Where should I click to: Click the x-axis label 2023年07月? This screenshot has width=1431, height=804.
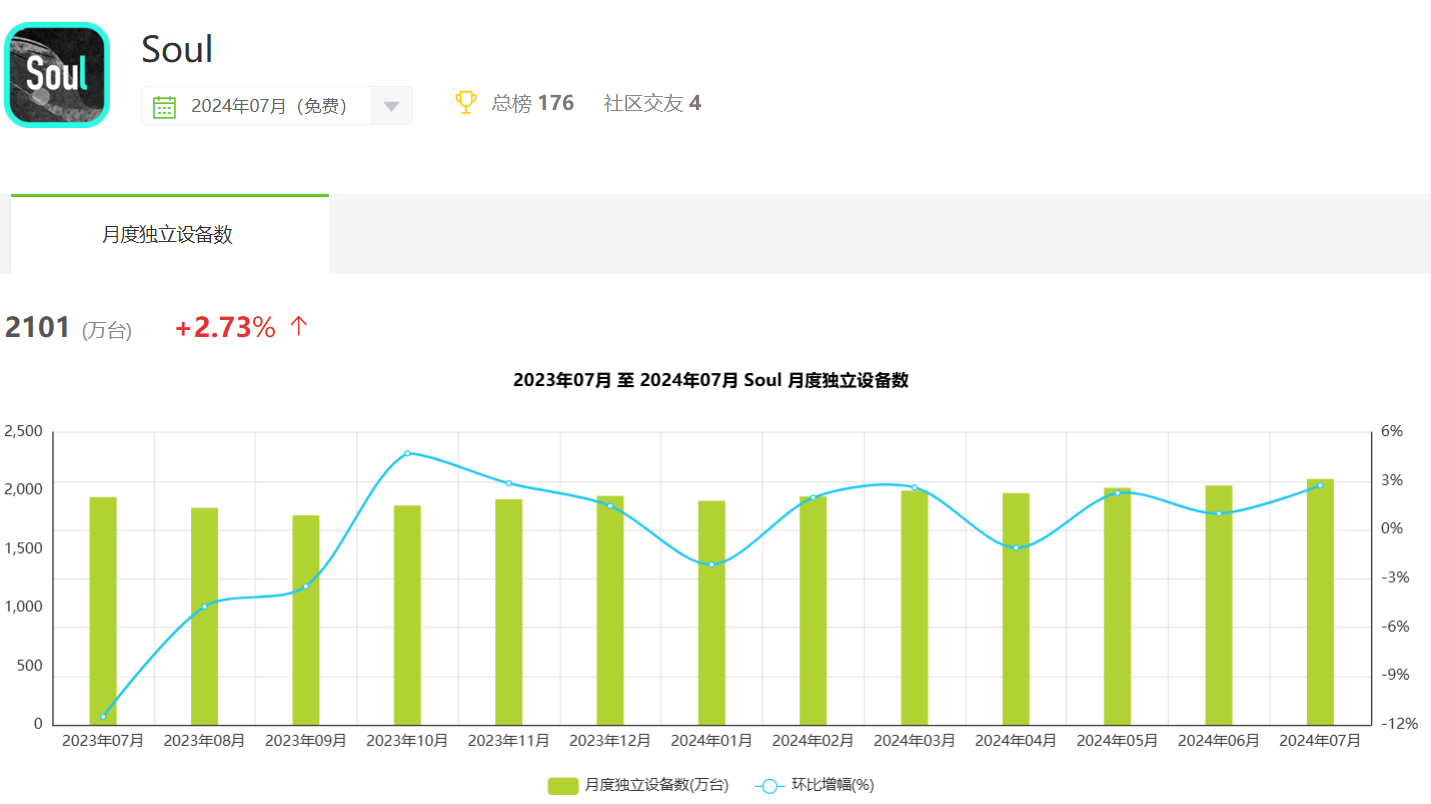click(103, 741)
